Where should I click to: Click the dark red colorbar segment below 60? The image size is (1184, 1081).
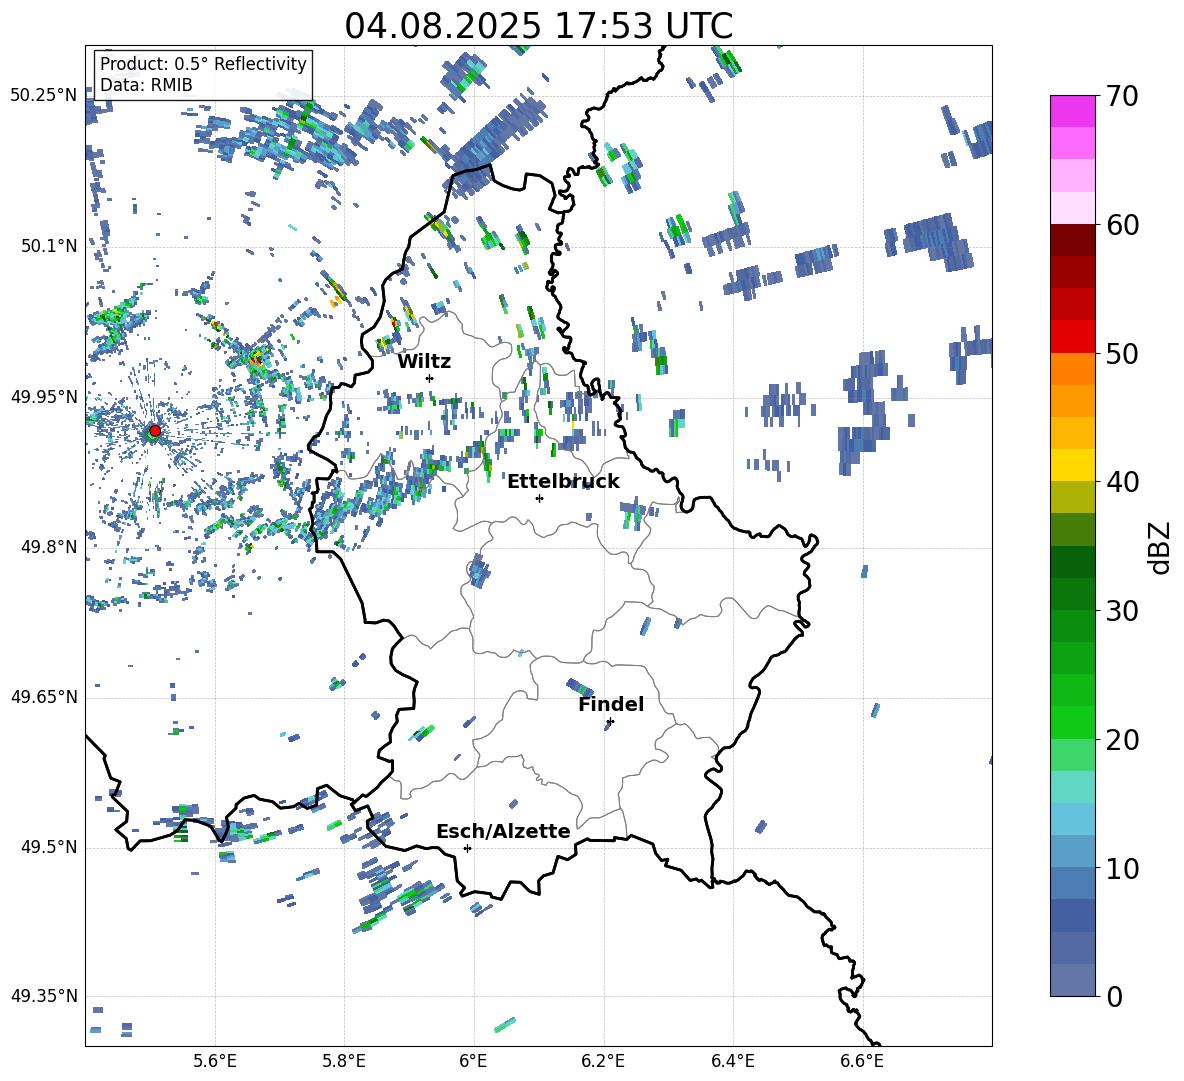(1073, 240)
